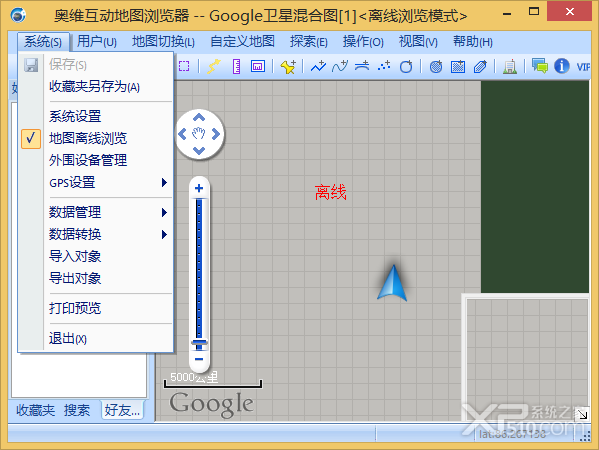Open the 自定义地图 menu
Screen dimensions: 599x450
point(242,41)
